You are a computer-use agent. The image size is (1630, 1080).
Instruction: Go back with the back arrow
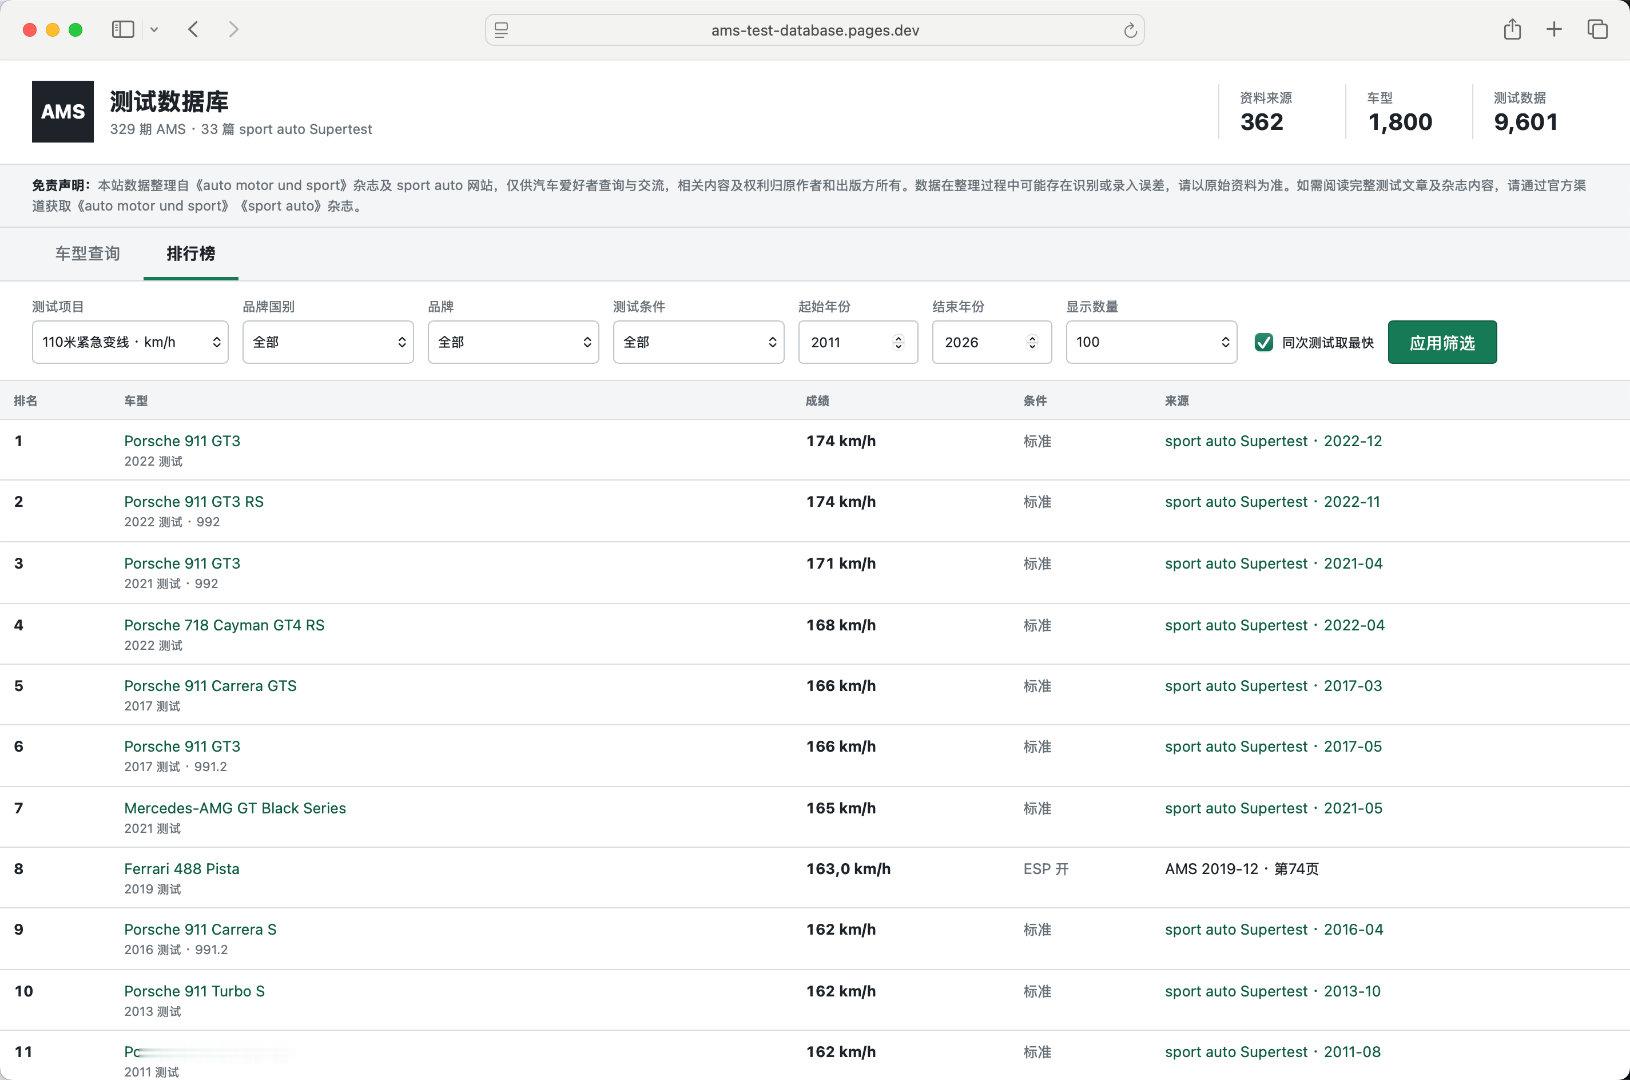(x=193, y=30)
